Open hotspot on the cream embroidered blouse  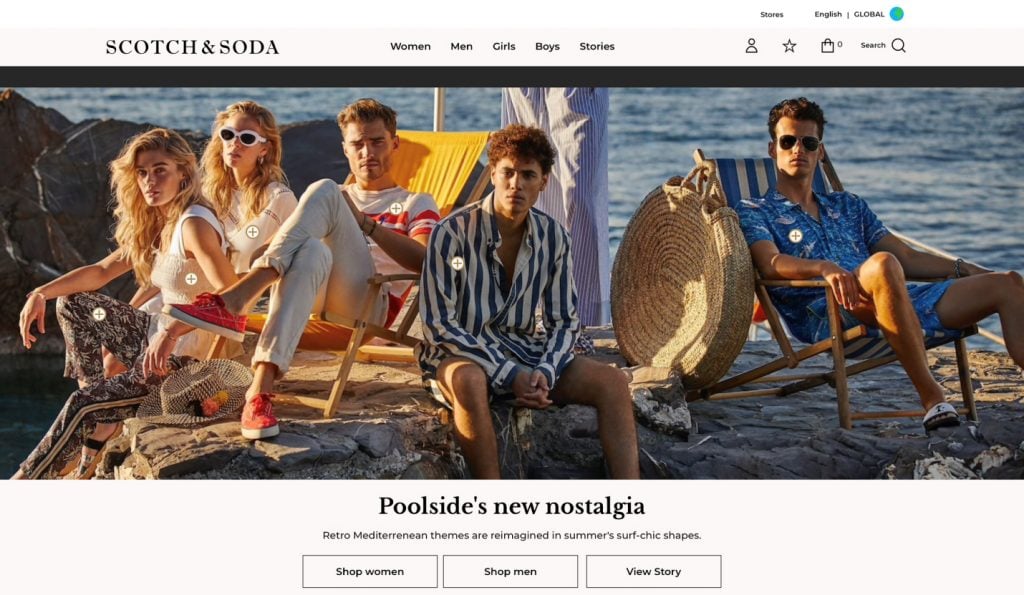tap(252, 231)
